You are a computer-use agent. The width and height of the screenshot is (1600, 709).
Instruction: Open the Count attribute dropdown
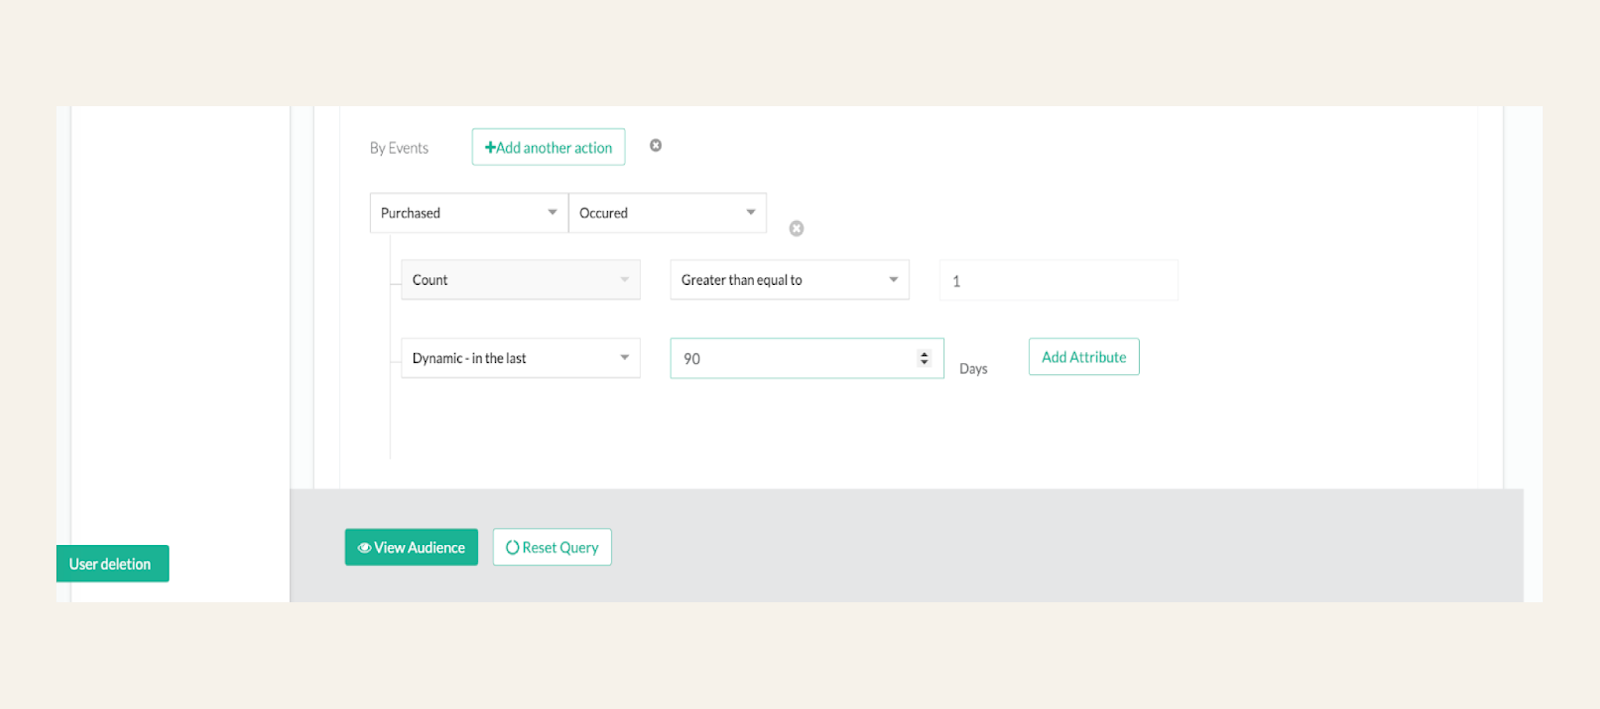tap(521, 280)
